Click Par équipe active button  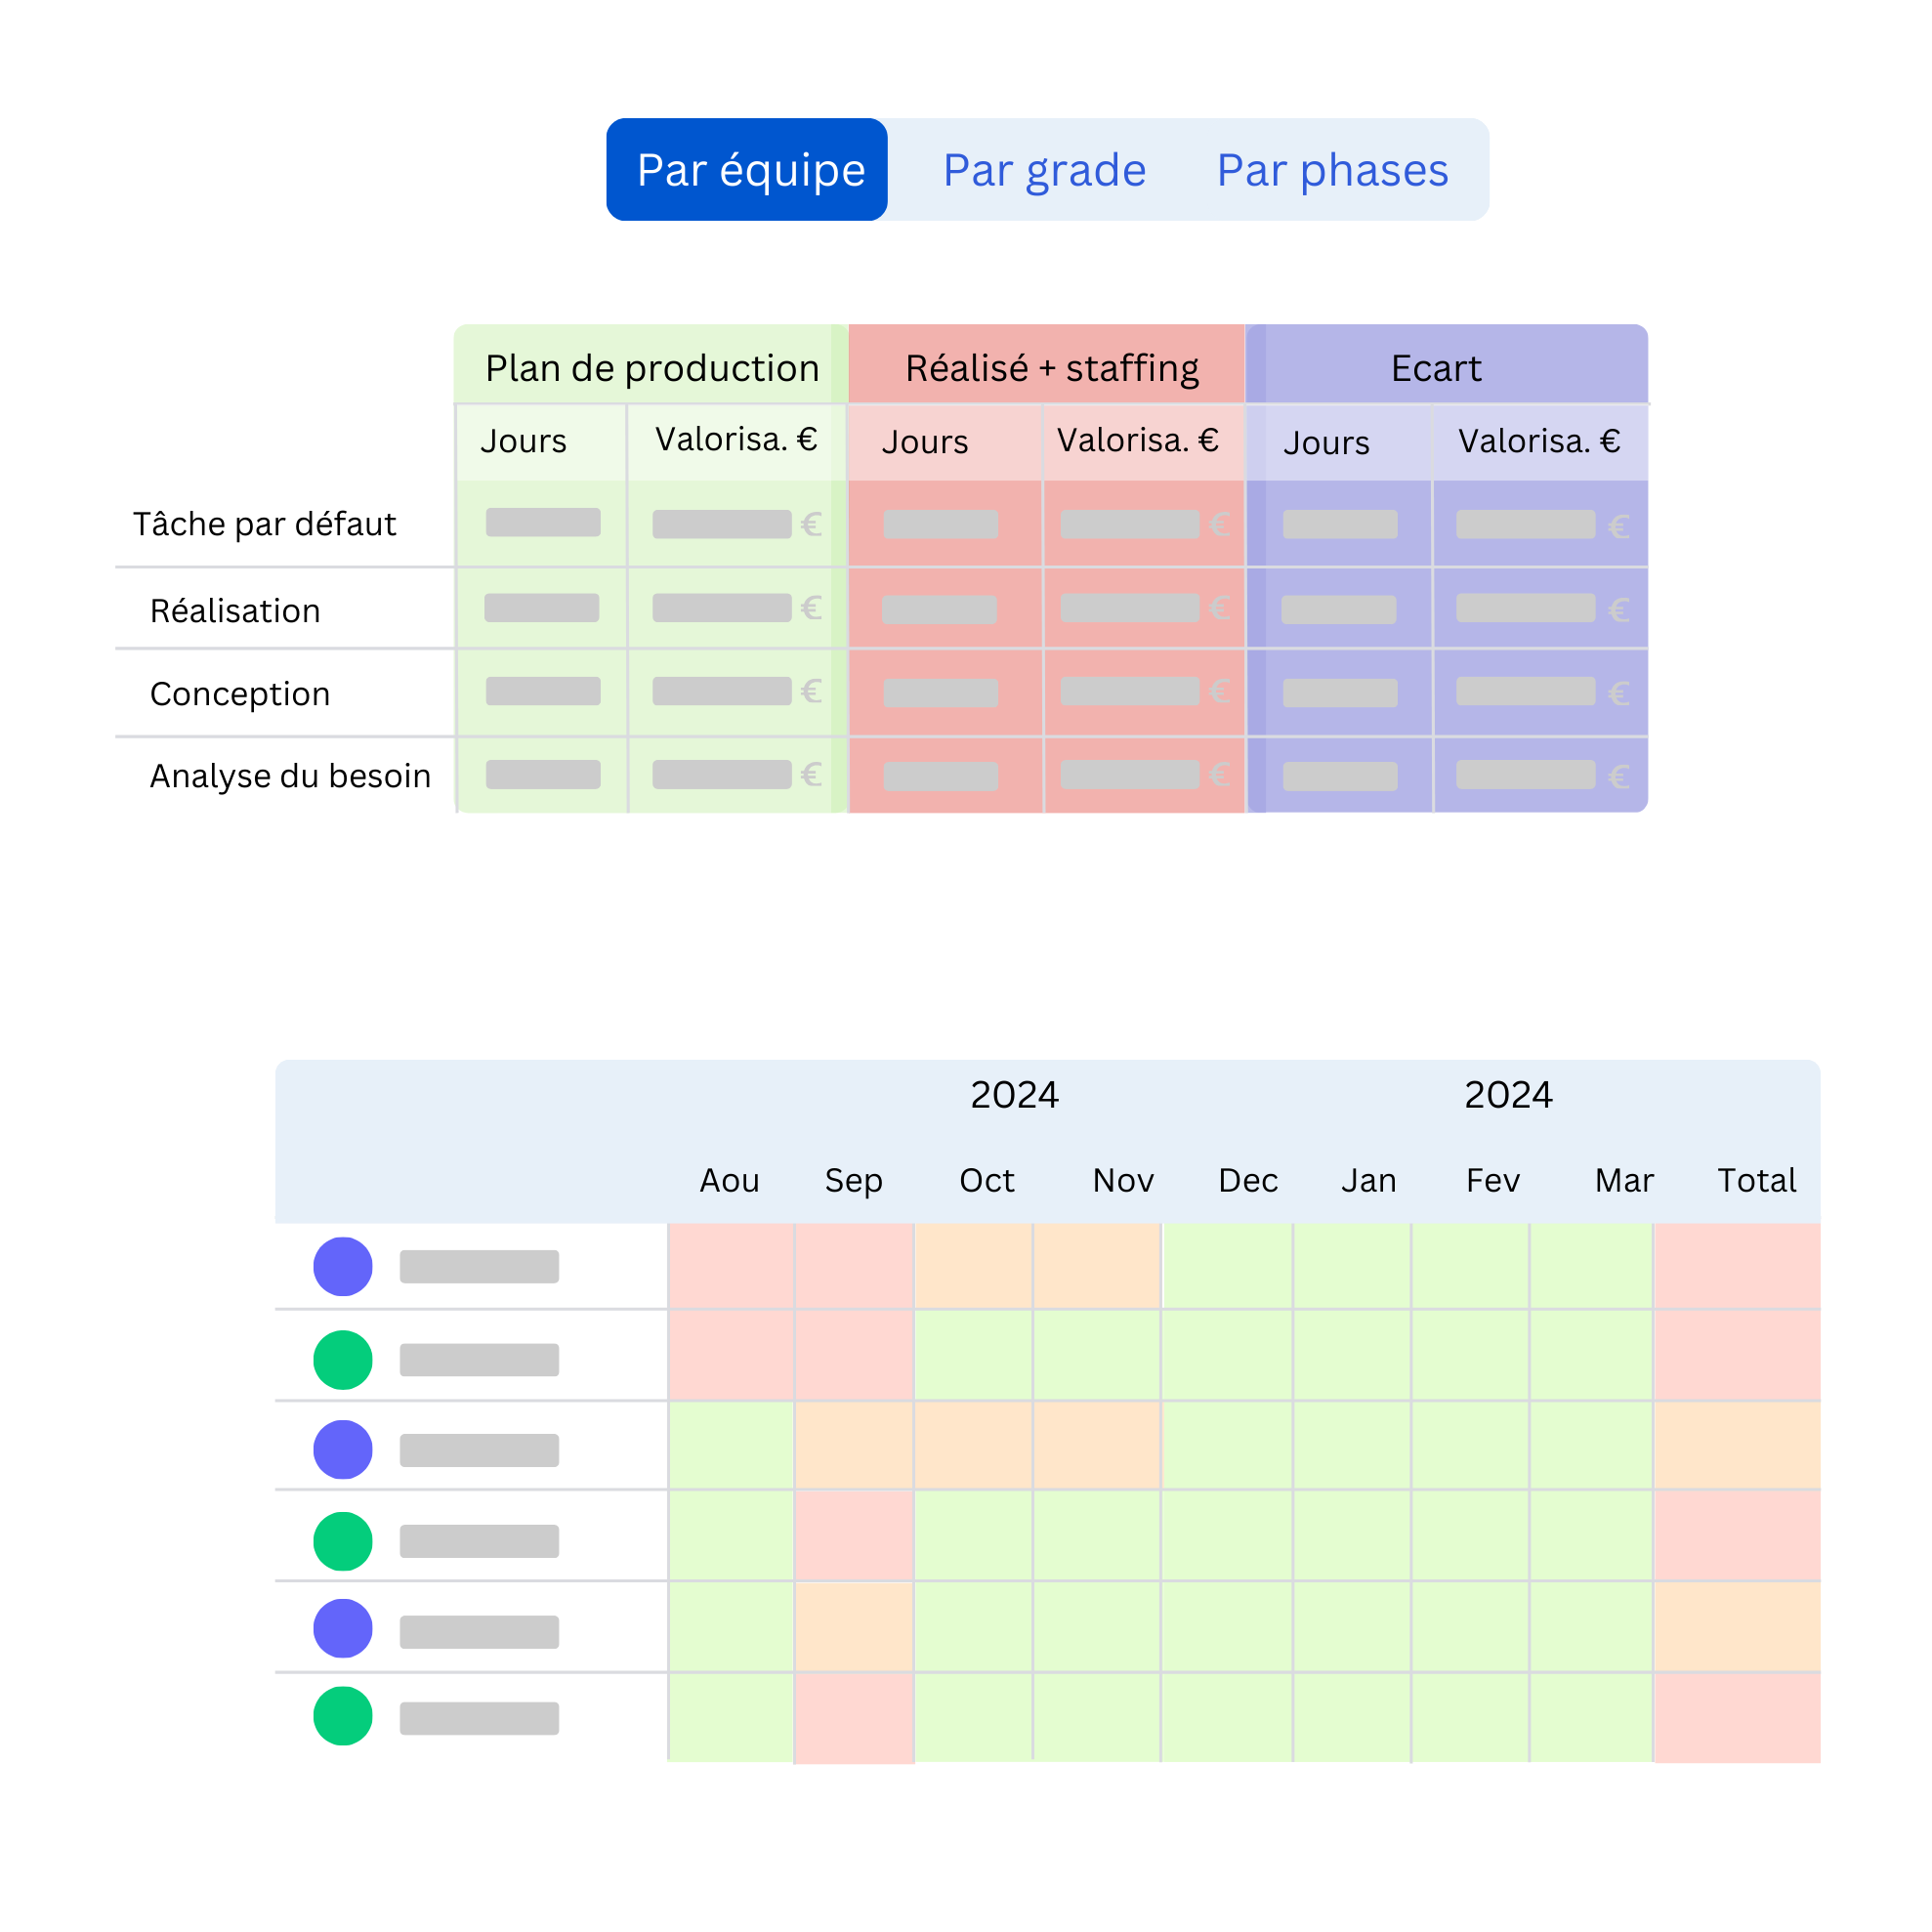(745, 170)
